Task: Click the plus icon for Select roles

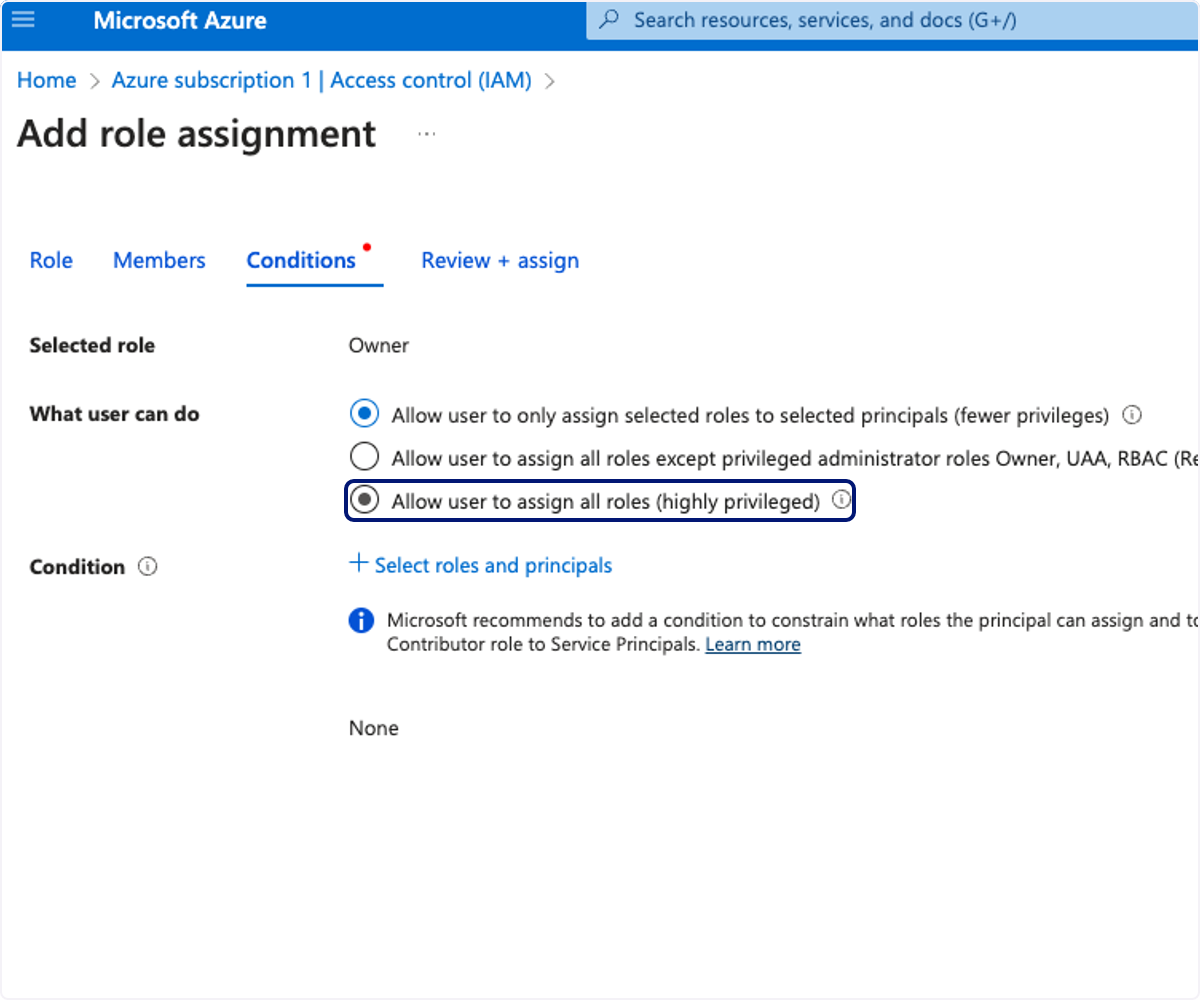Action: [358, 564]
